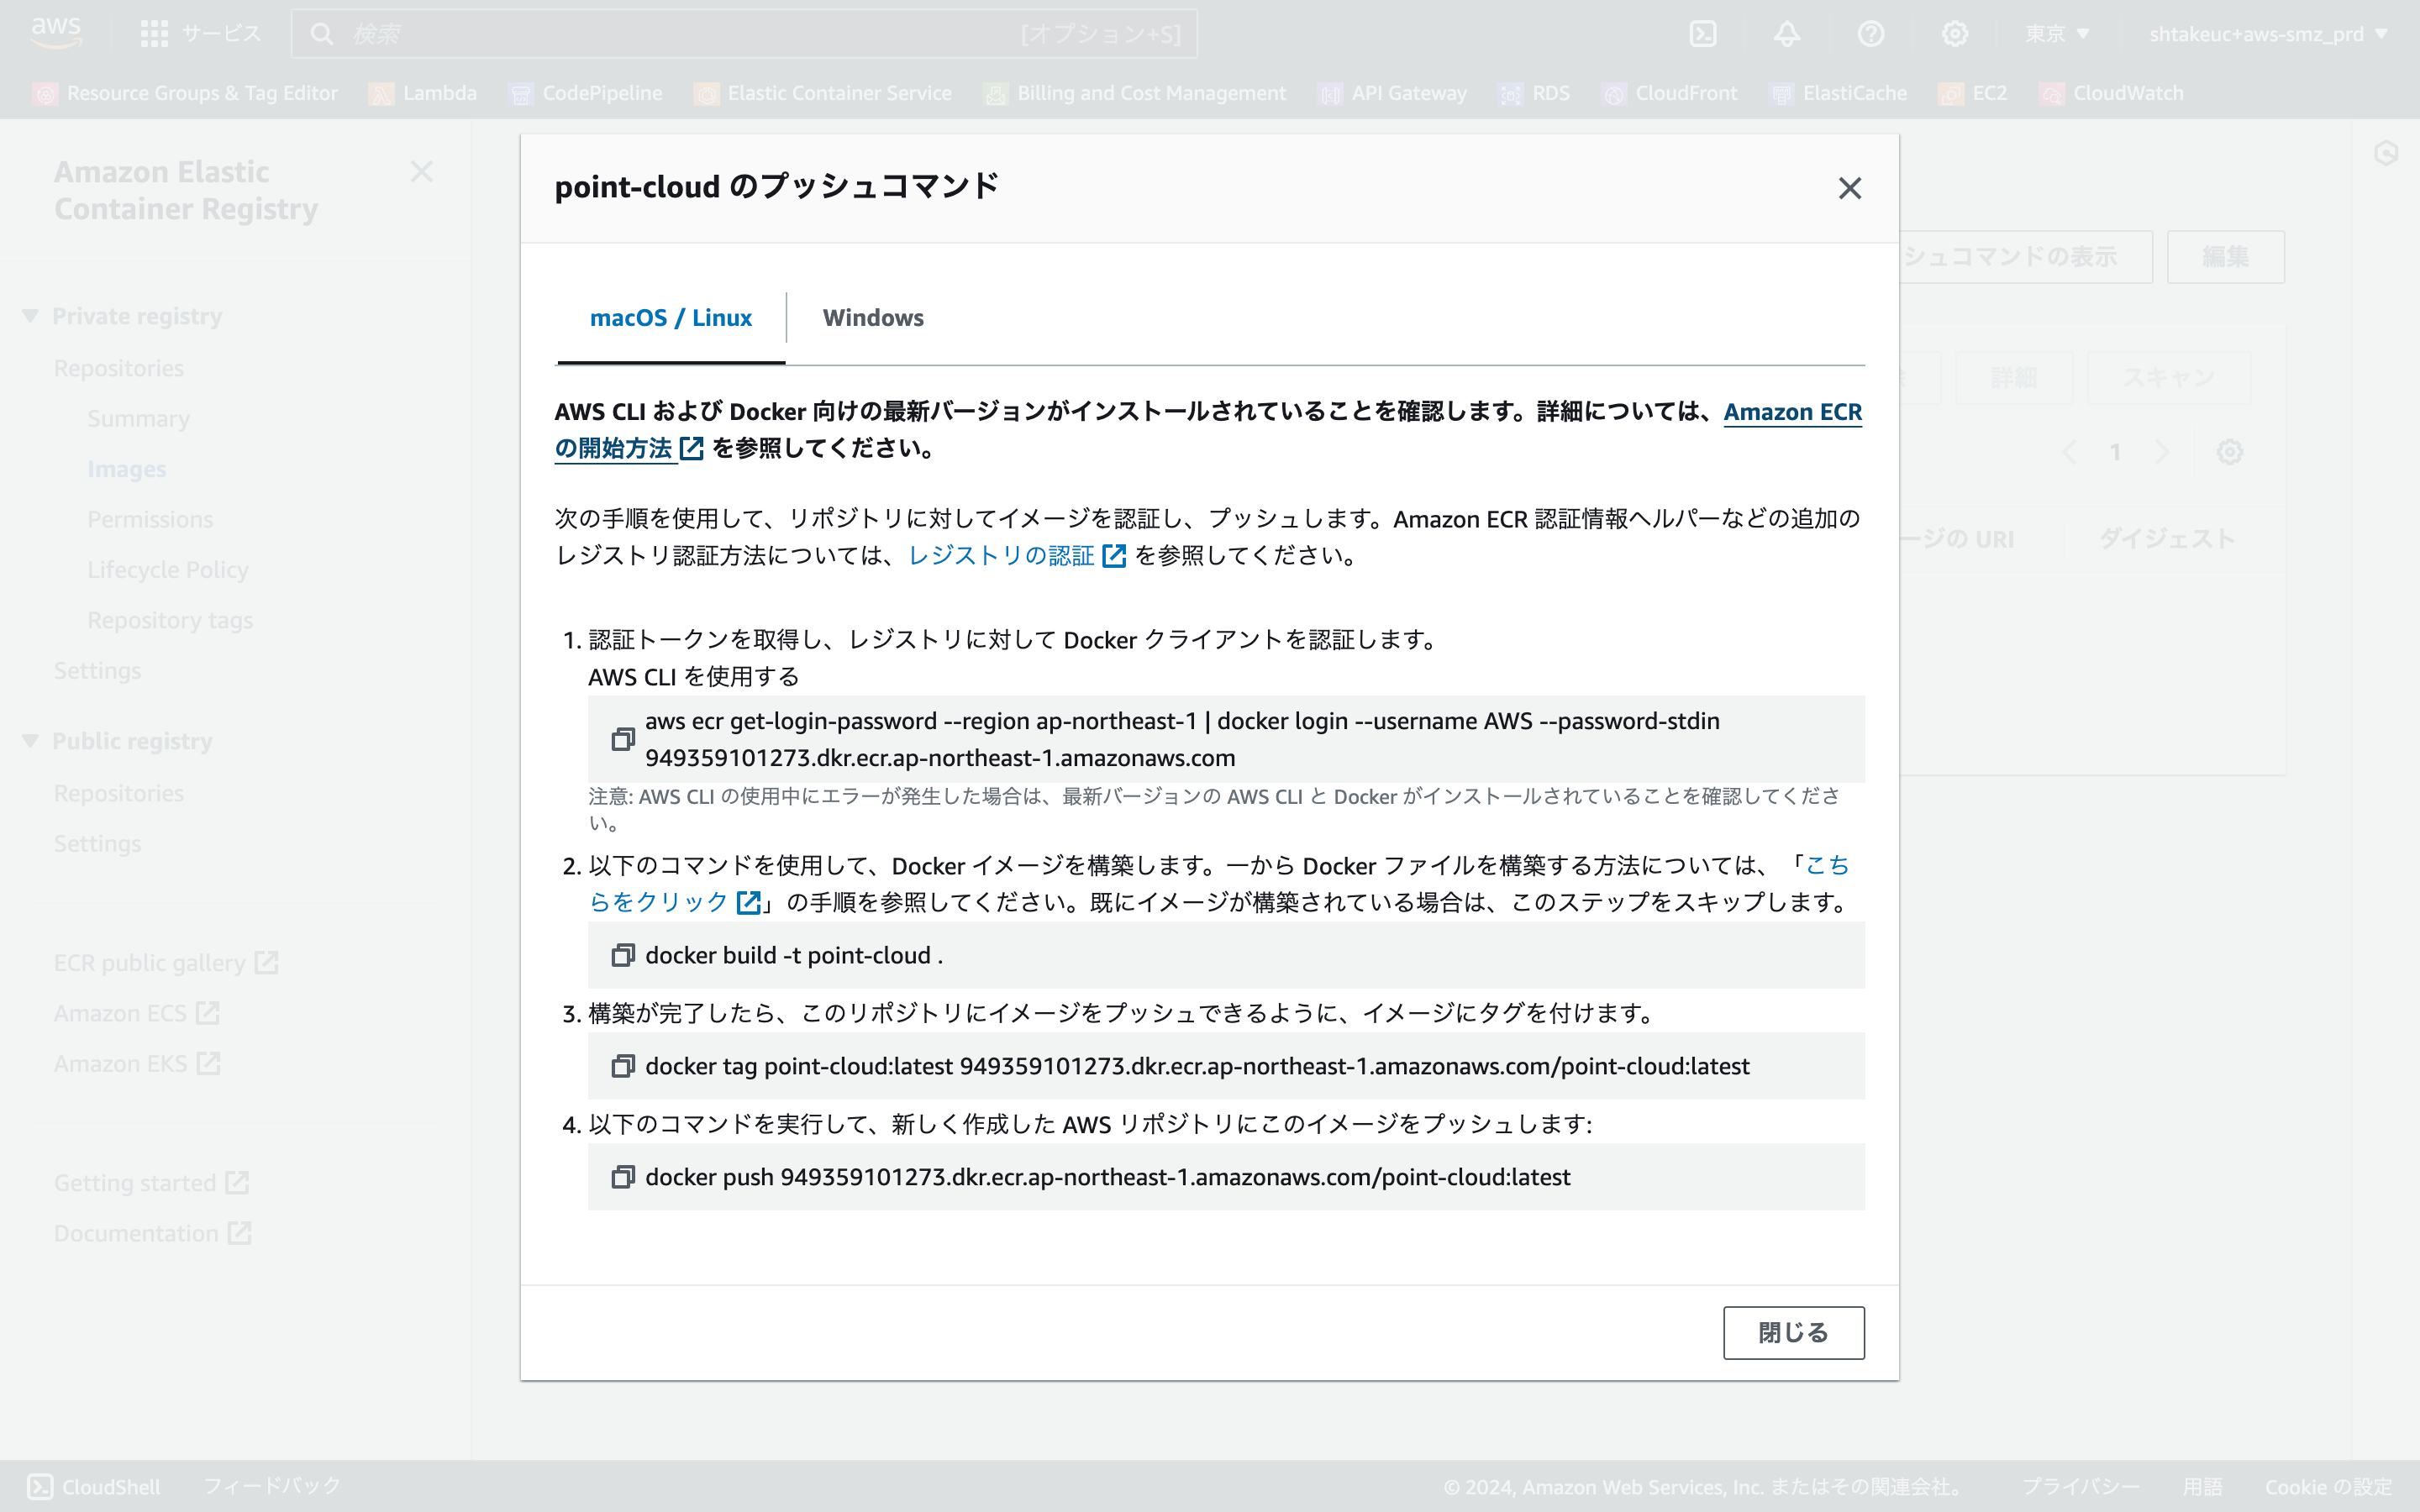Open the RDS shortcut

point(1535,93)
